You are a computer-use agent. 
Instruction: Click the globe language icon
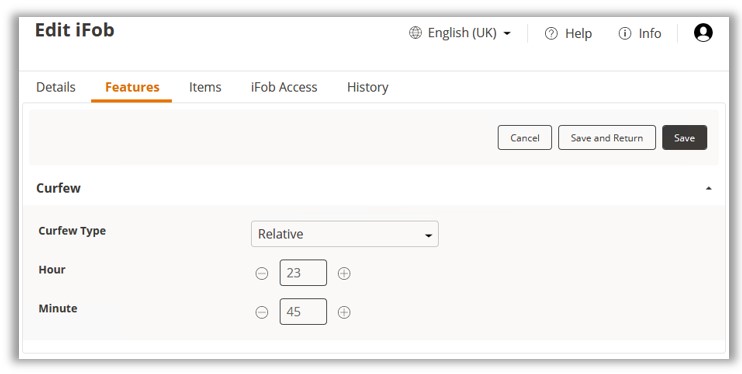click(x=415, y=33)
